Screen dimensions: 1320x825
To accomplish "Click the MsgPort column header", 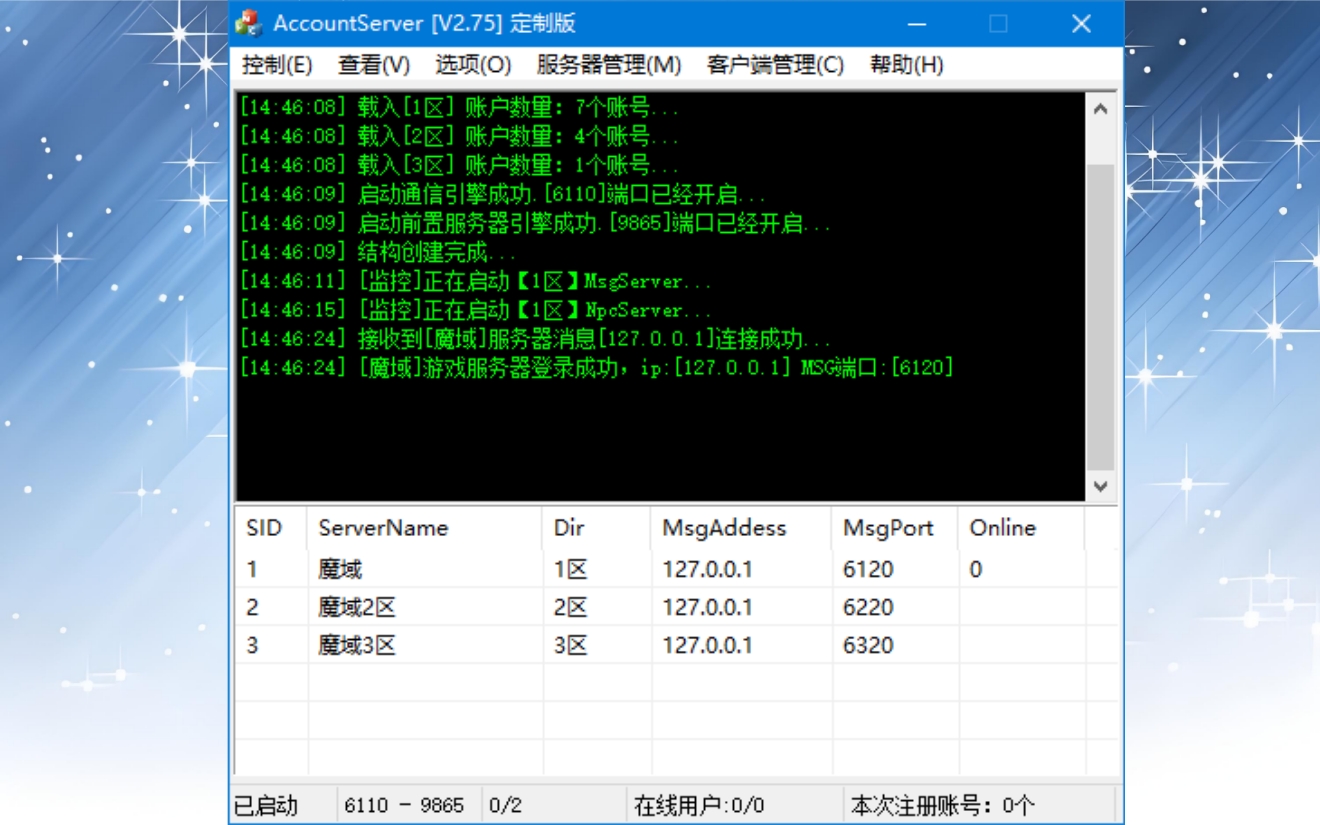I will [x=888, y=528].
